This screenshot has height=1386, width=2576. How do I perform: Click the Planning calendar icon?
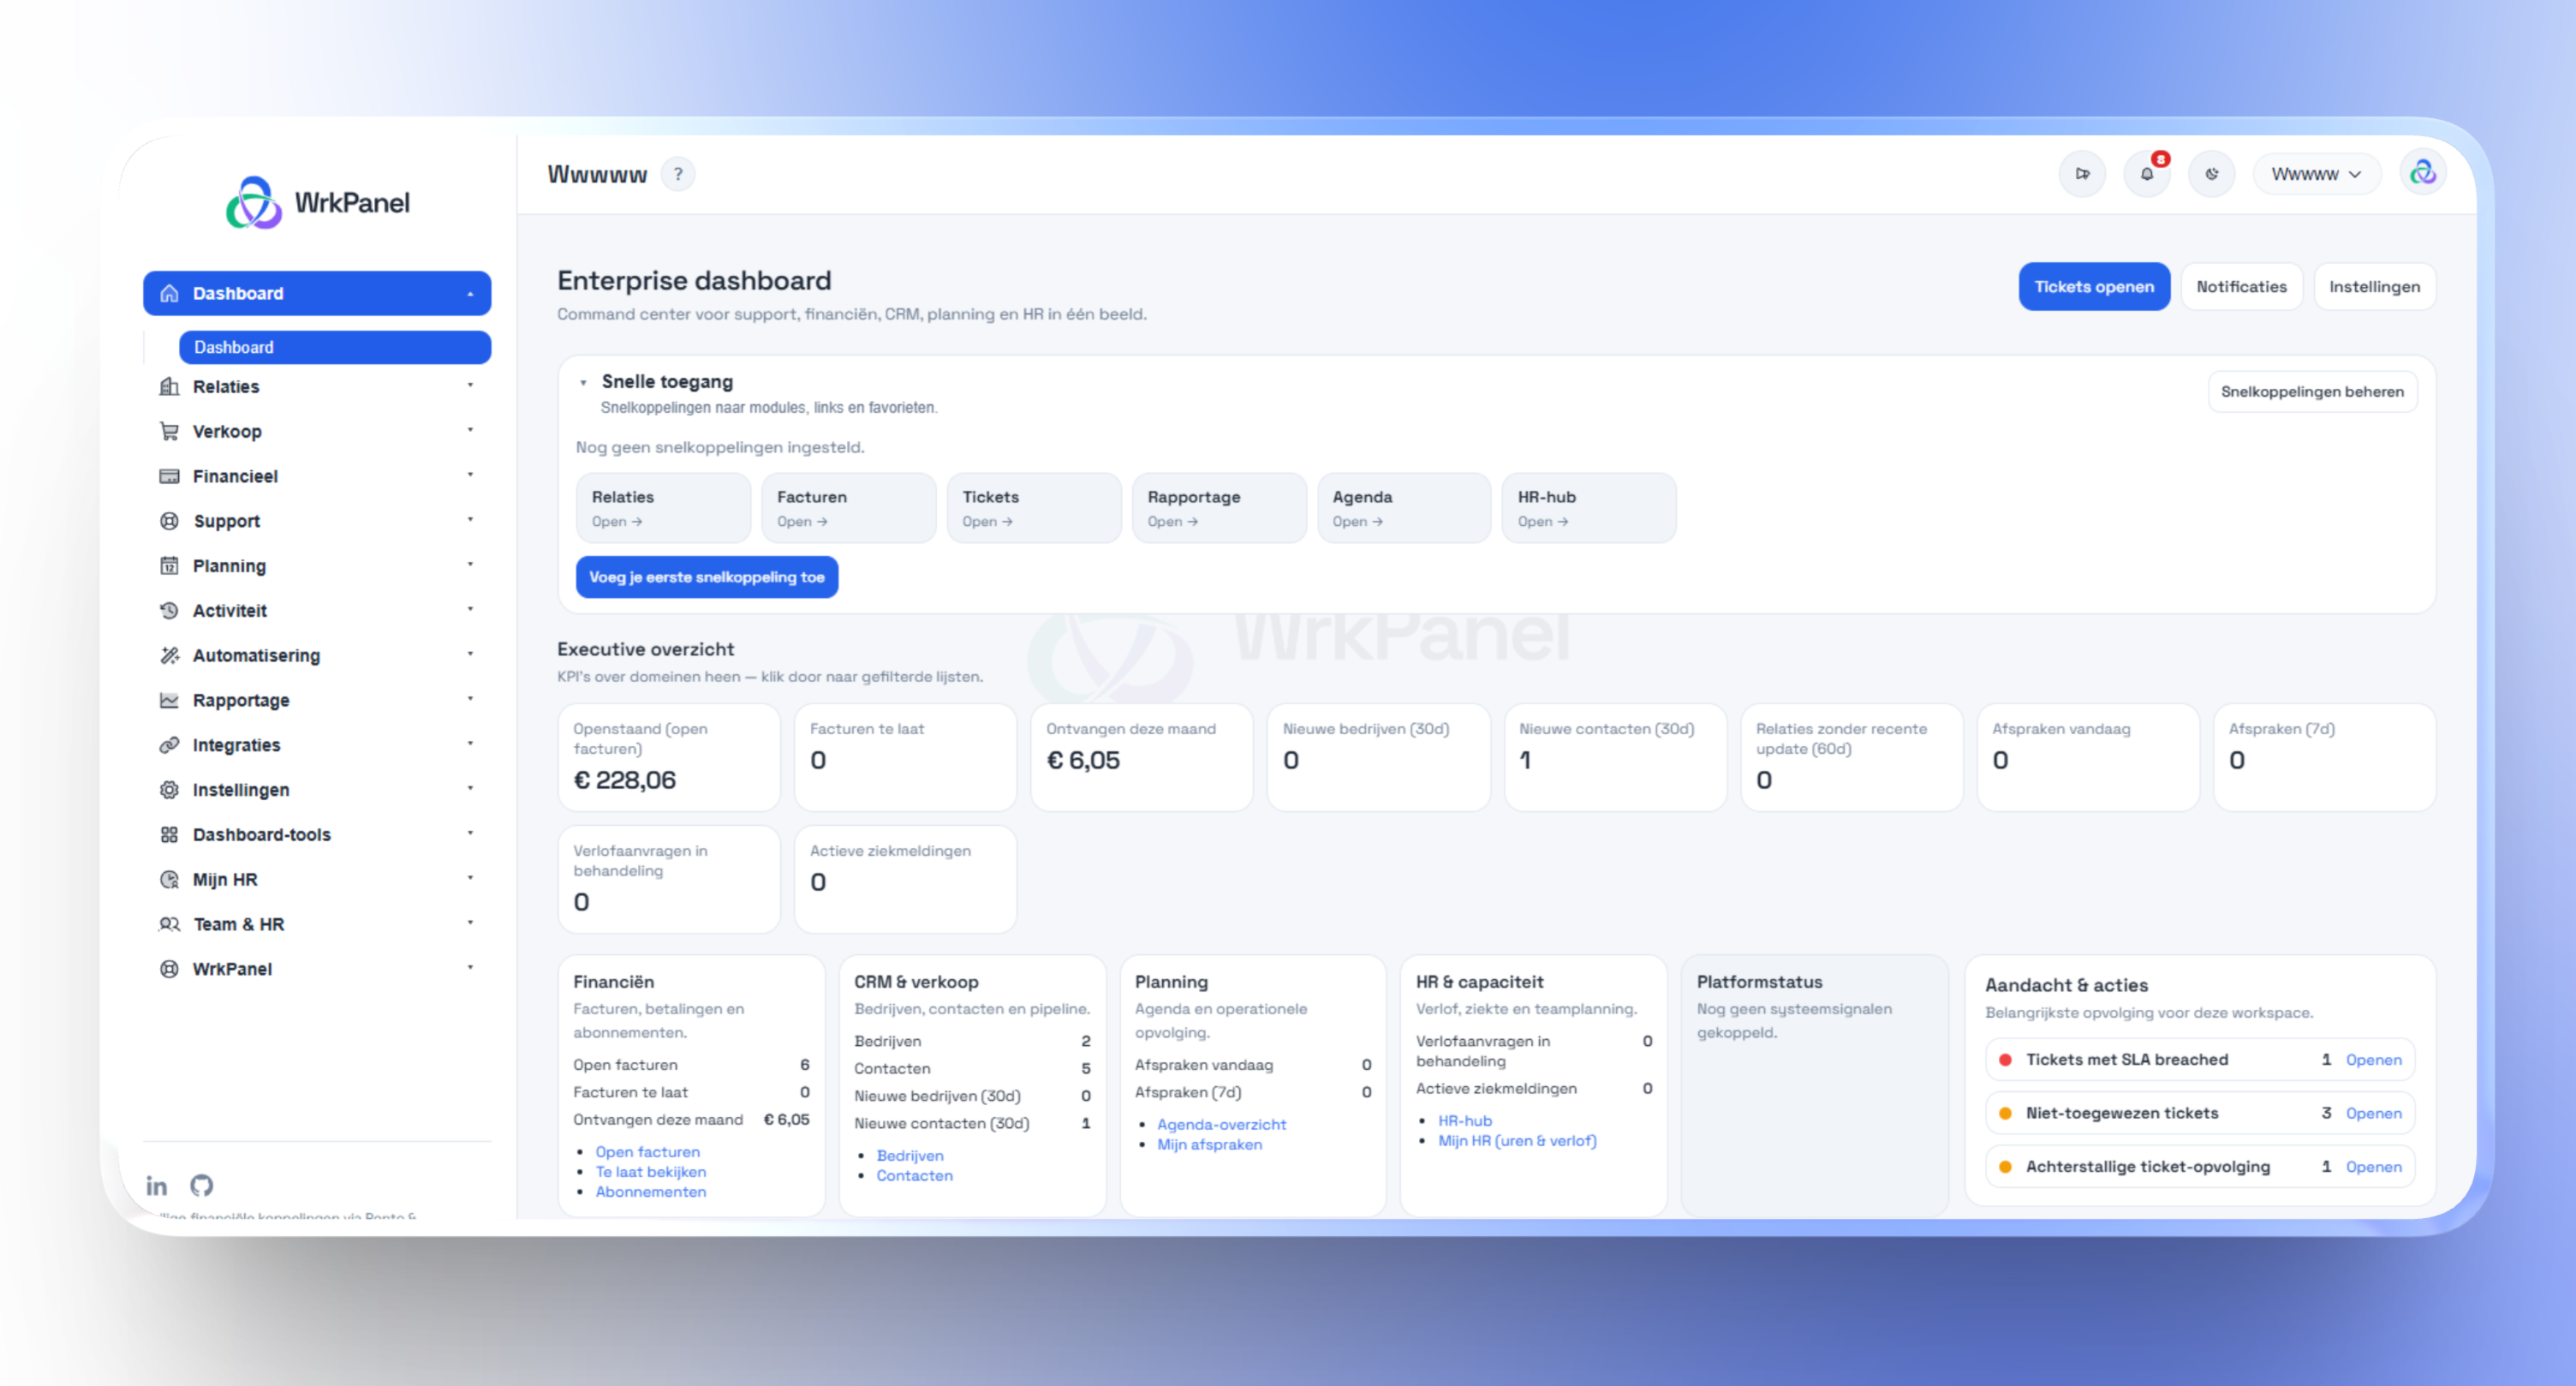pyautogui.click(x=170, y=565)
